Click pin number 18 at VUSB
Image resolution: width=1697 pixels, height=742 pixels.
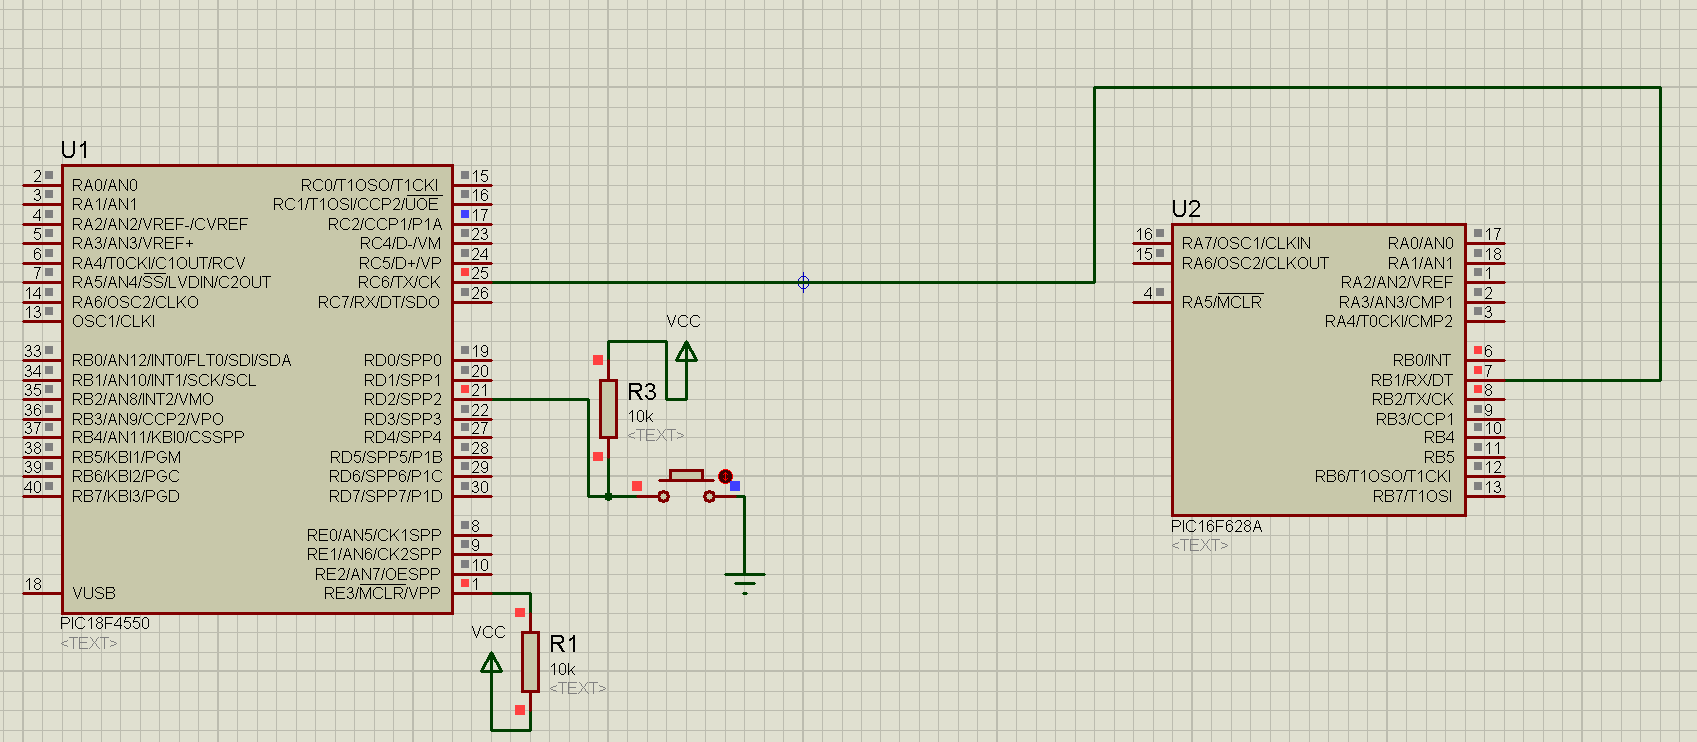point(34,584)
